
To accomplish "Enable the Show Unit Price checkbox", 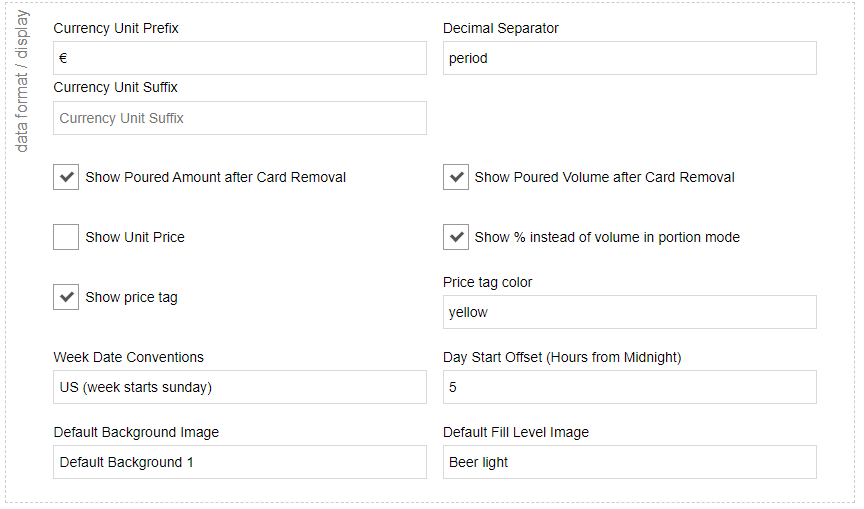I will click(x=66, y=237).
